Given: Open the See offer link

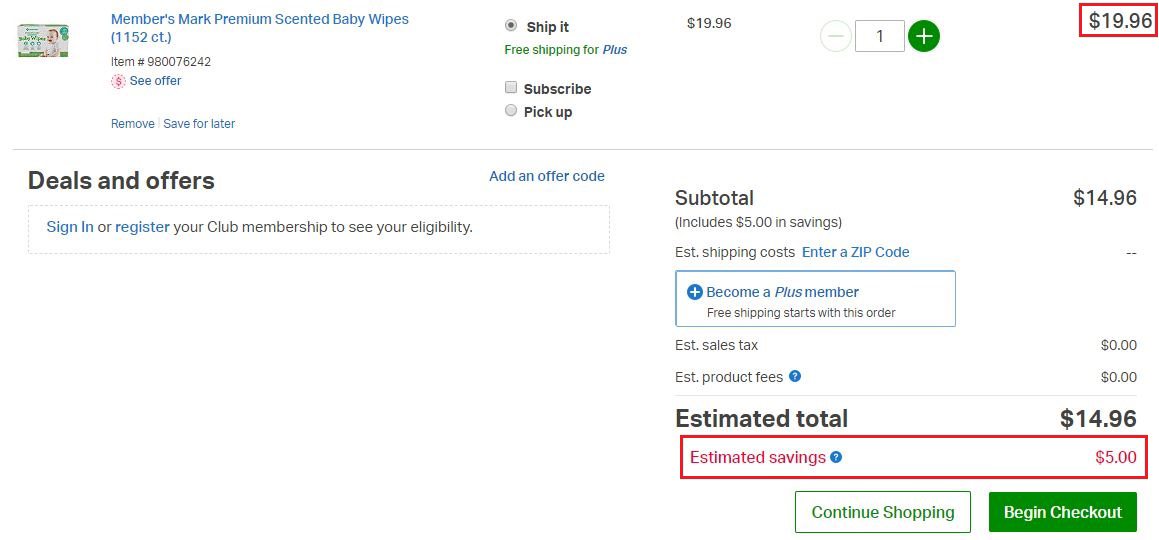Looking at the screenshot, I should click(x=155, y=81).
